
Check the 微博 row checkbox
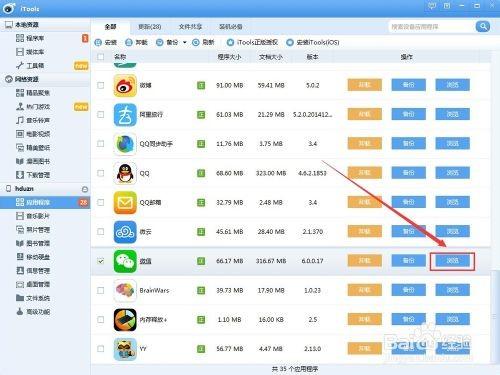point(100,85)
